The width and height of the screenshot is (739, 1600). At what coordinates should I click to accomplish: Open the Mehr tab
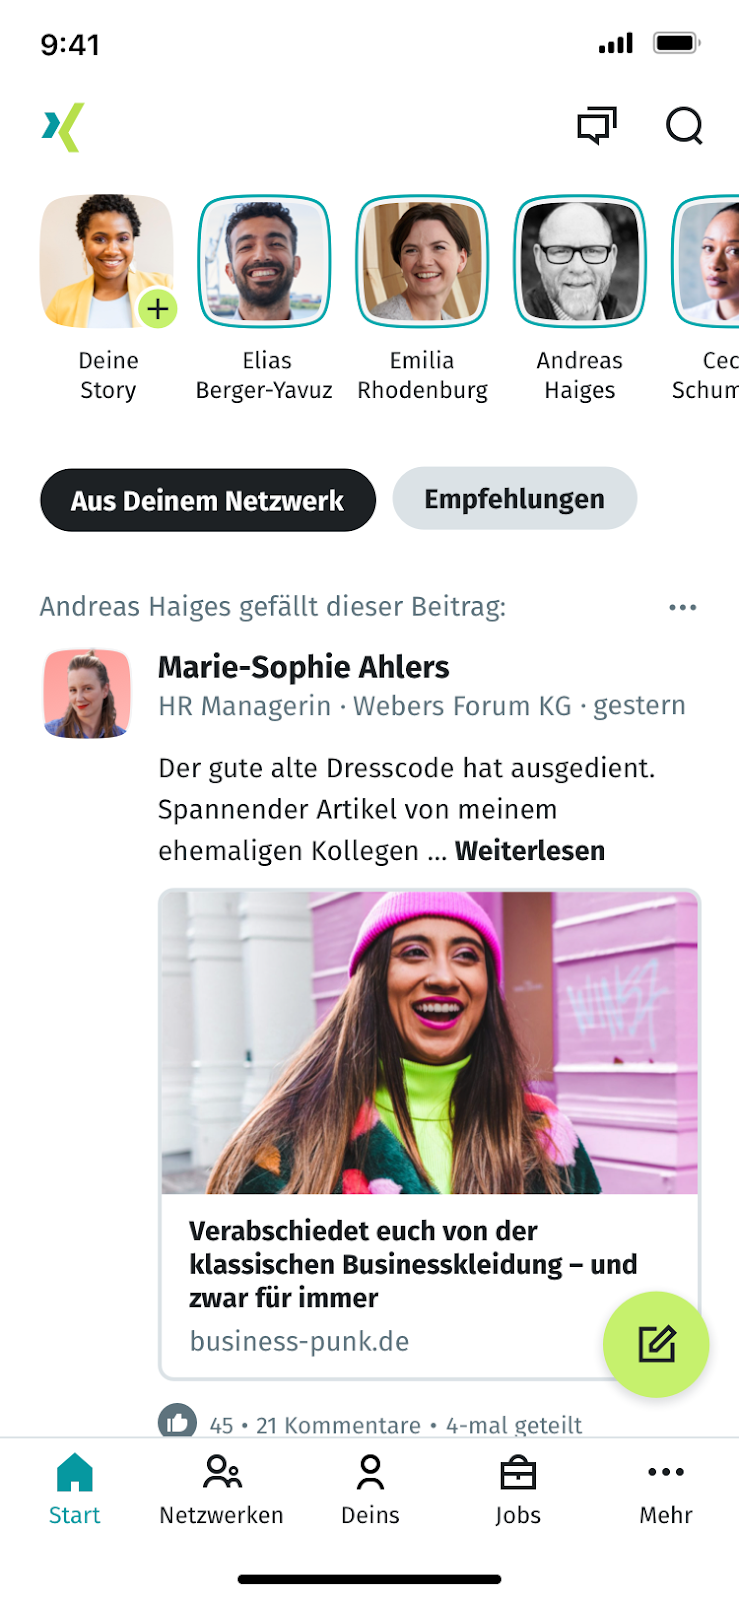coord(666,1490)
